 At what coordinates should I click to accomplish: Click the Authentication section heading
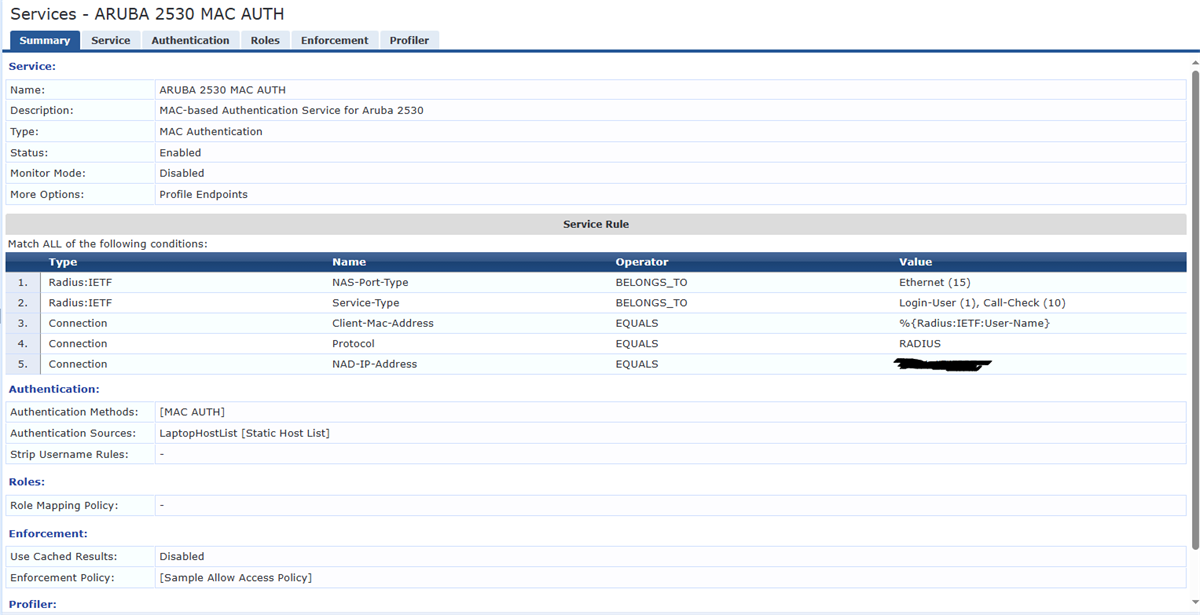(54, 389)
